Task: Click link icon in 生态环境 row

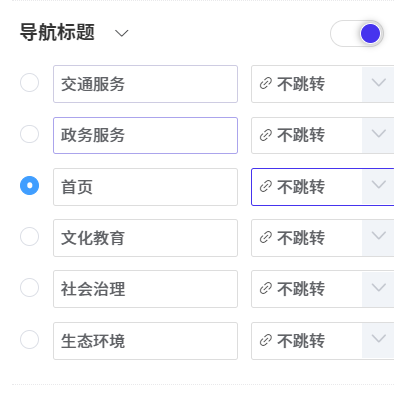Action: pyautogui.click(x=266, y=341)
